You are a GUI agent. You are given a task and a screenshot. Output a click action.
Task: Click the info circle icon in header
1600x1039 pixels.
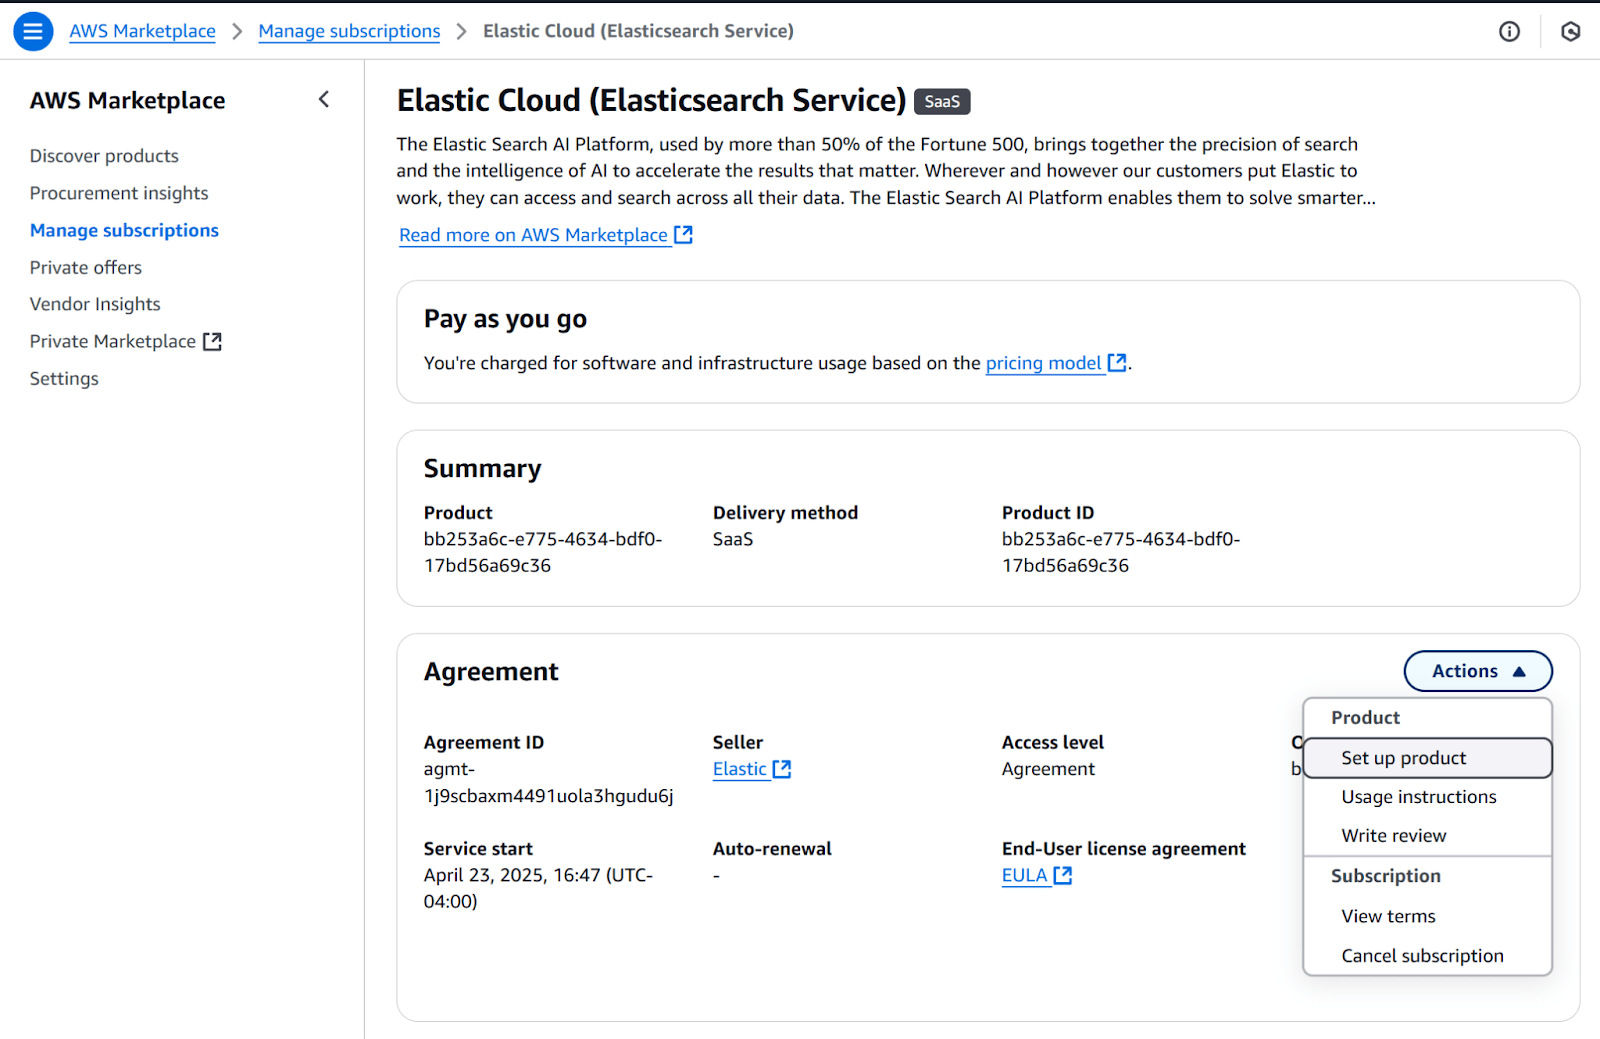click(x=1509, y=32)
